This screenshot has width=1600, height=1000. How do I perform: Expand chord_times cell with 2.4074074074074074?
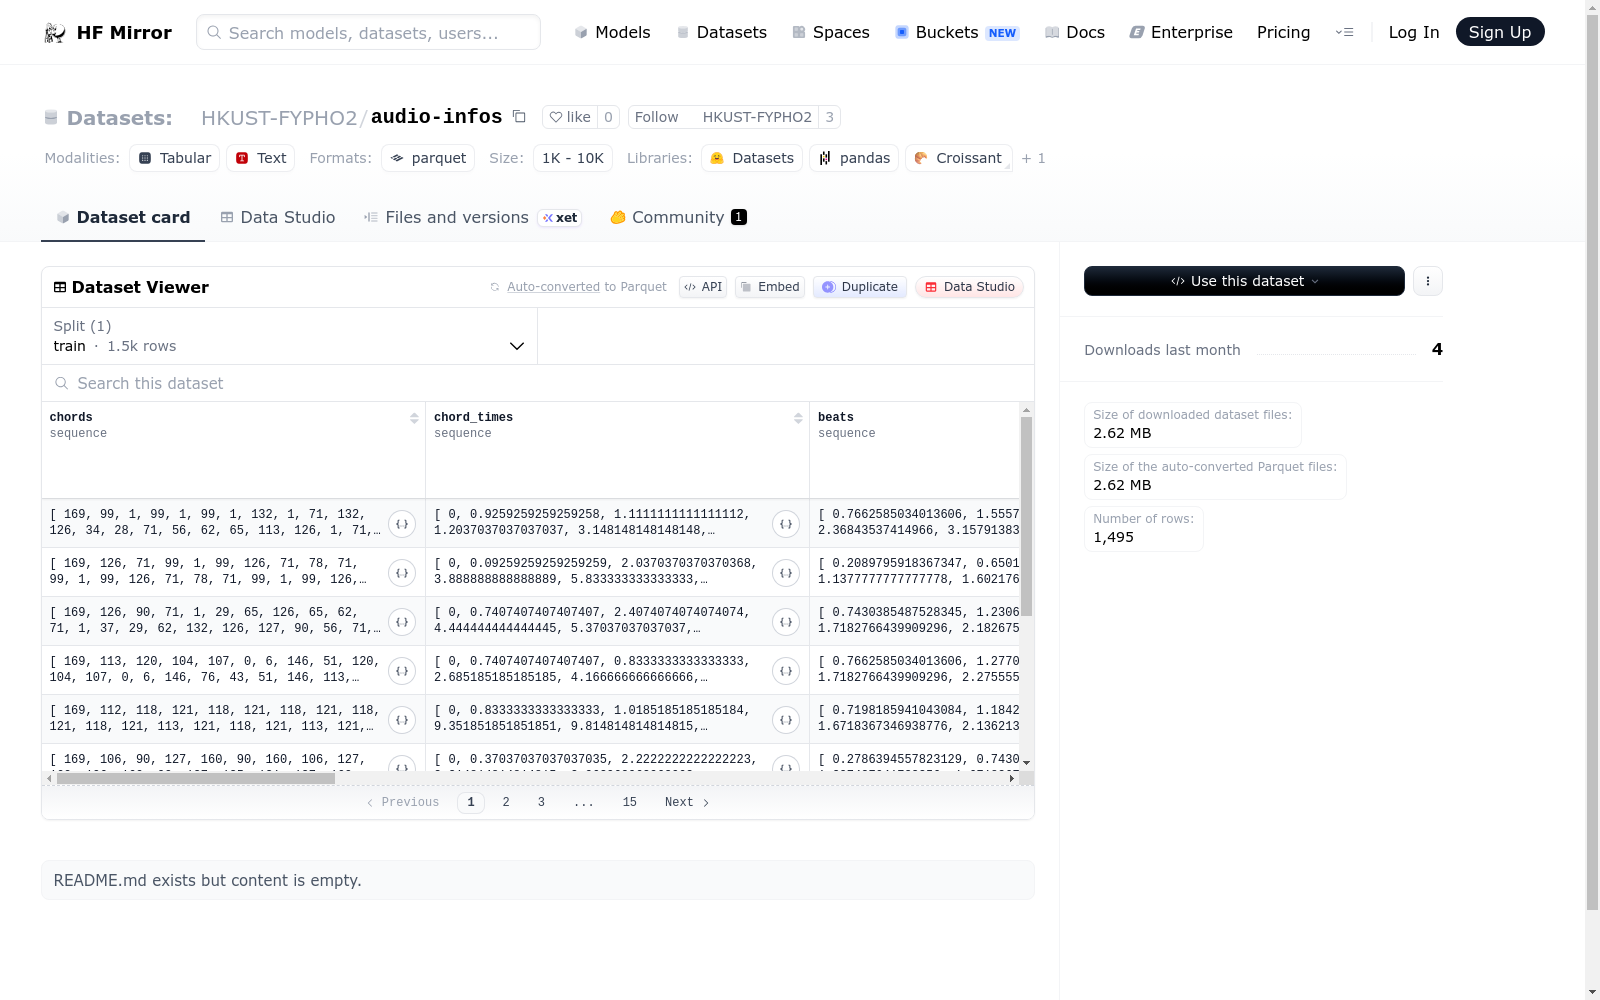point(786,621)
